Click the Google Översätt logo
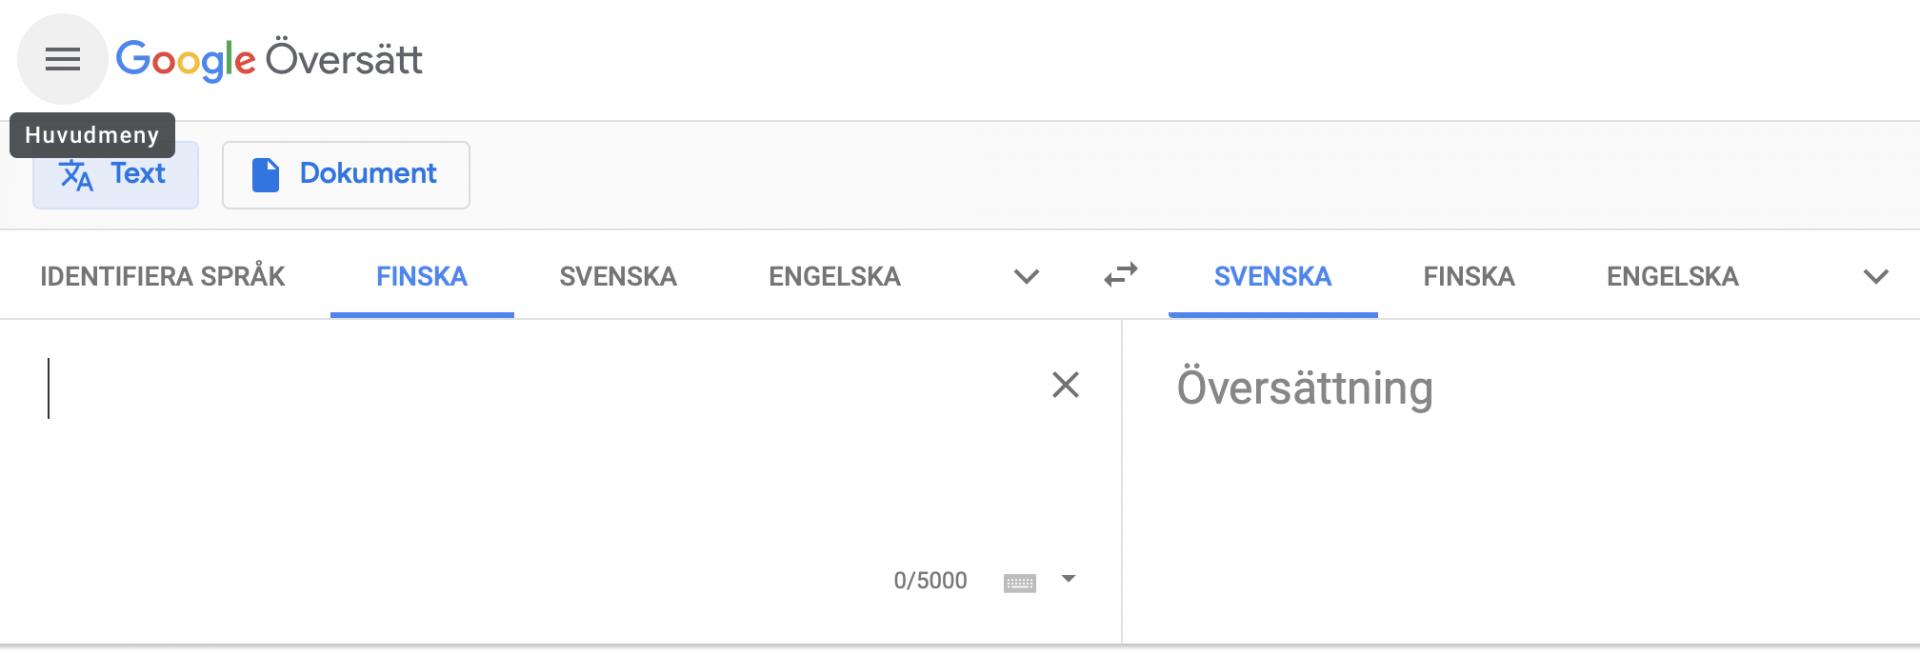This screenshot has height=655, width=1920. point(270,60)
